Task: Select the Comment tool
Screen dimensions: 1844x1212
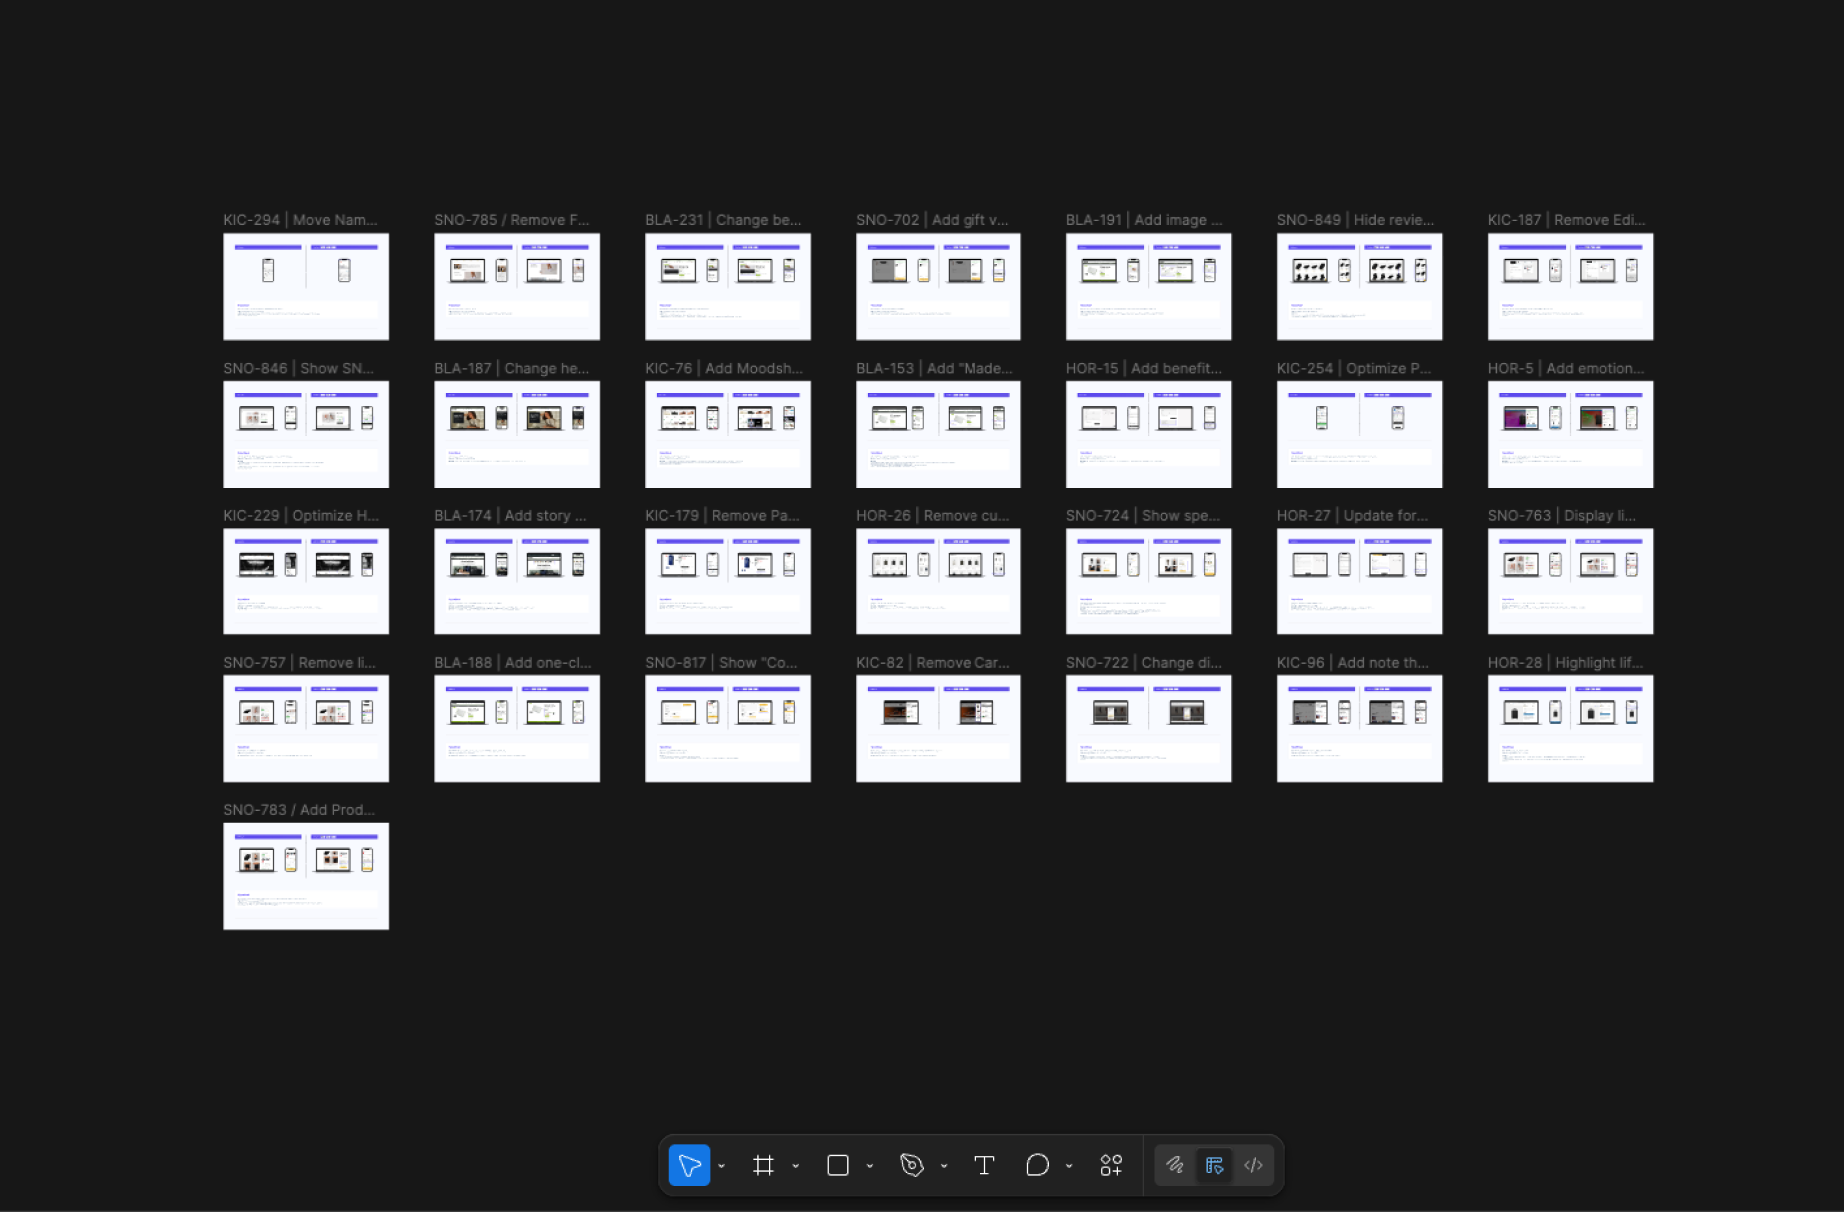Action: [1037, 1165]
